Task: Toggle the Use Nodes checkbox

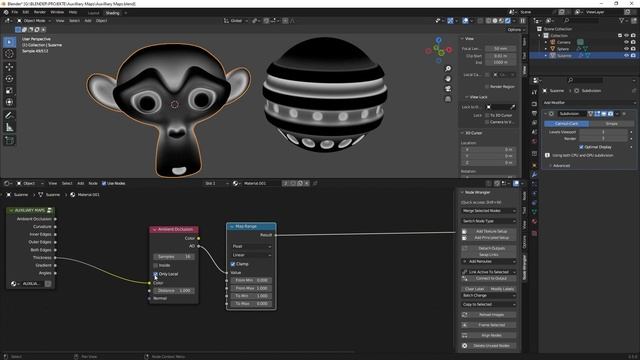Action: pos(104,183)
